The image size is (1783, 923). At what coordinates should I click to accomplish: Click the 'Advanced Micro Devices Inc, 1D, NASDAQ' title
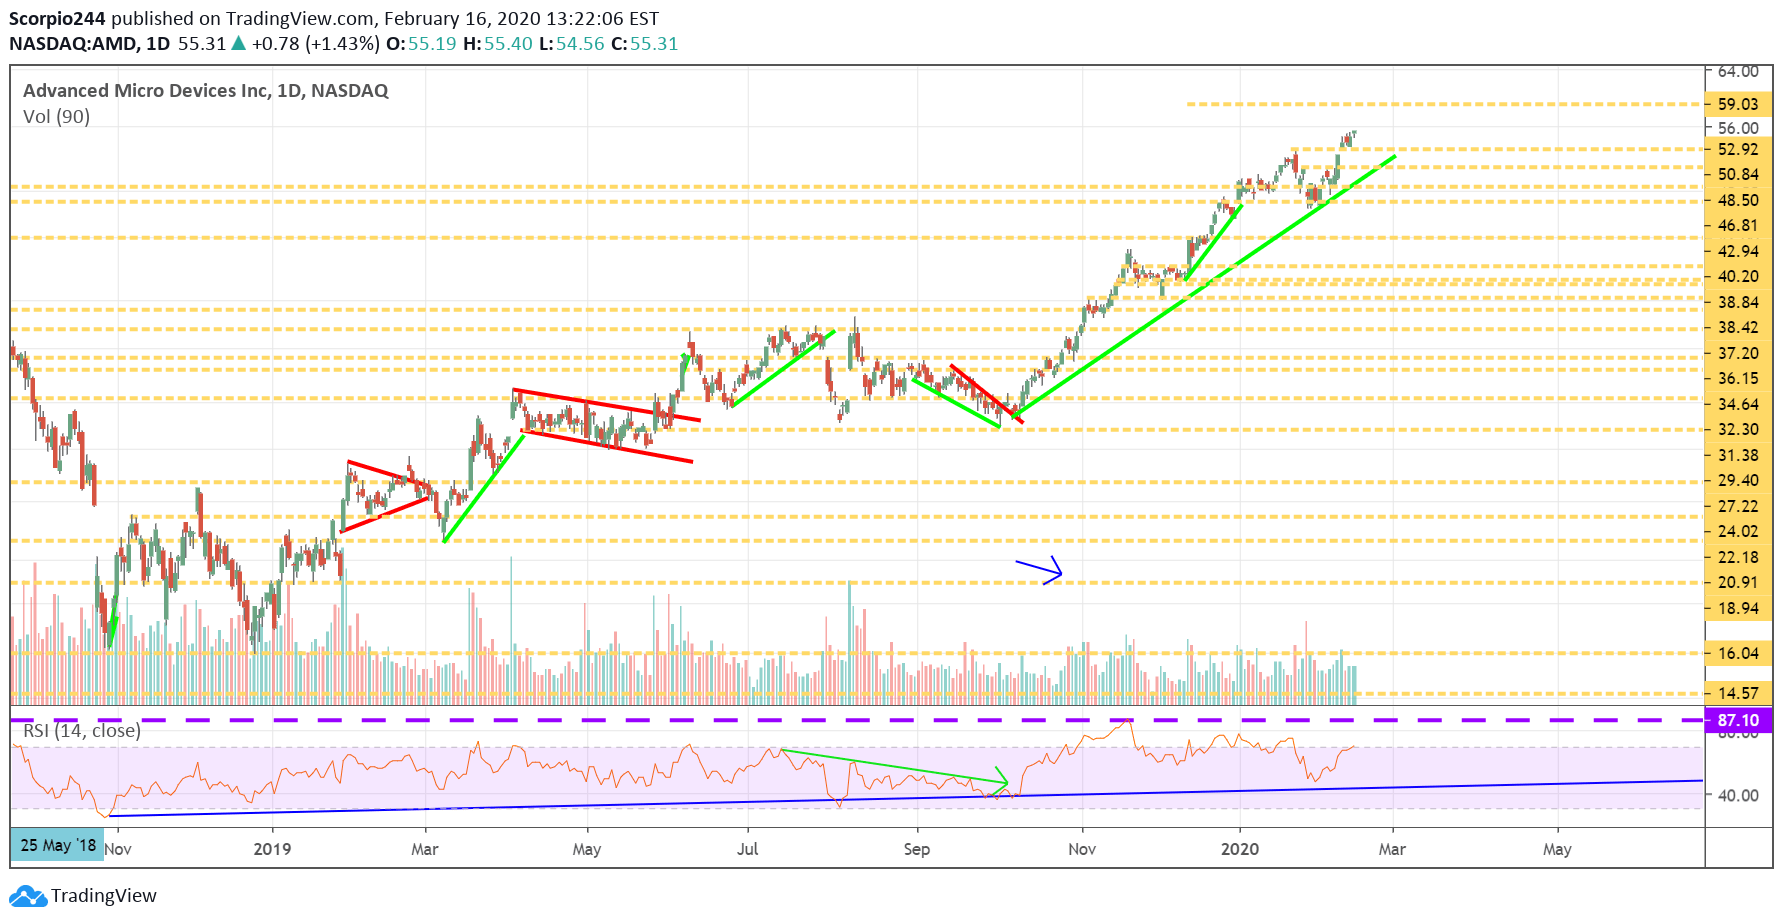click(x=206, y=91)
